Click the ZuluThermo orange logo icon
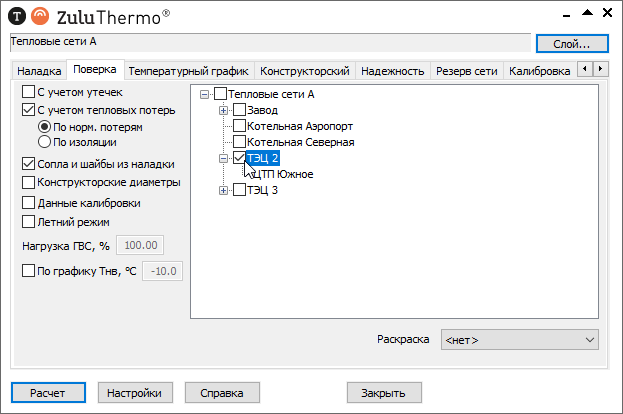The height and width of the screenshot is (414, 623). point(39,14)
